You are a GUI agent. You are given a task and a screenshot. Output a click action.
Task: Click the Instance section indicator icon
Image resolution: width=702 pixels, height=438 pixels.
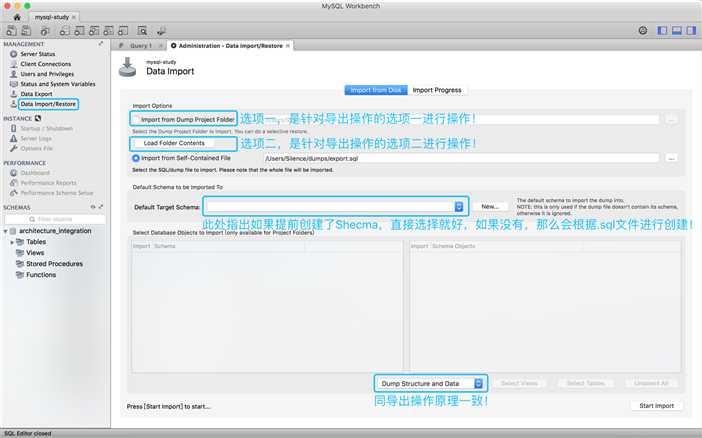[38, 118]
